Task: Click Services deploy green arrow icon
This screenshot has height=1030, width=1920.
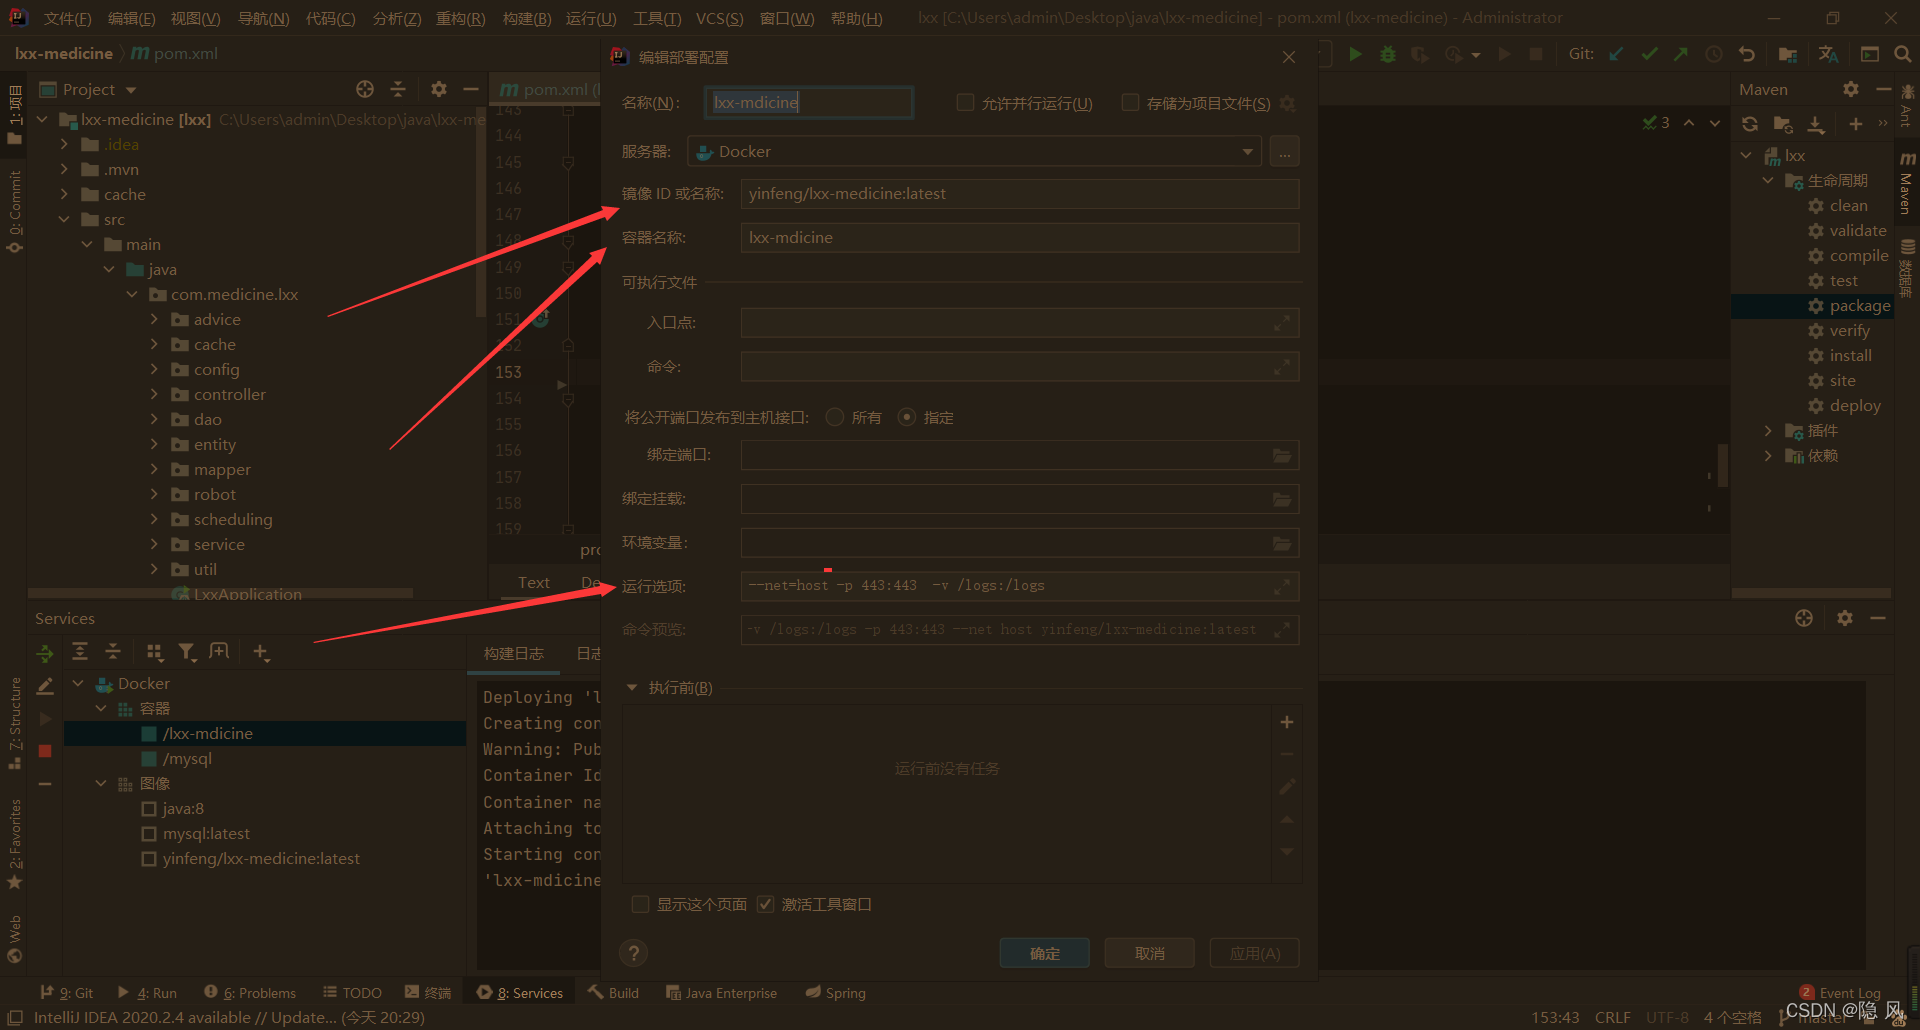Action: coord(45,654)
